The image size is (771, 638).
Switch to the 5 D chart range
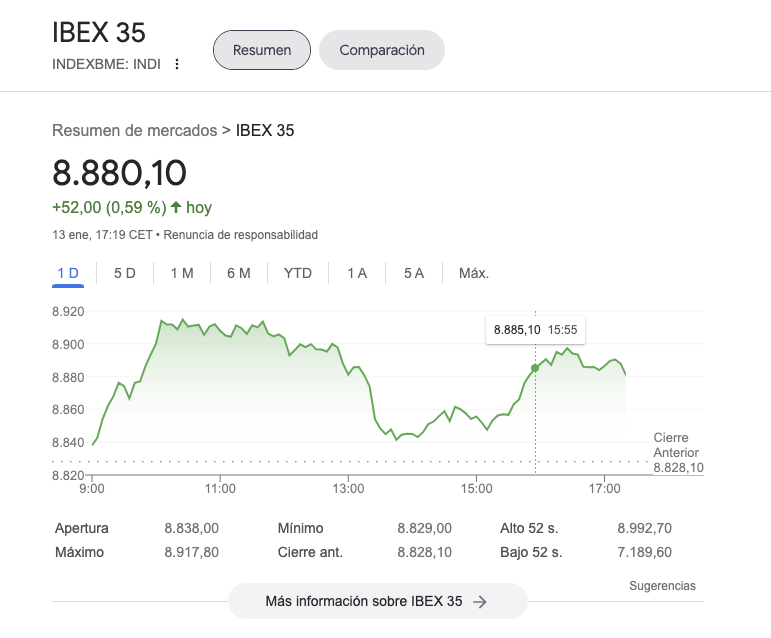point(125,273)
